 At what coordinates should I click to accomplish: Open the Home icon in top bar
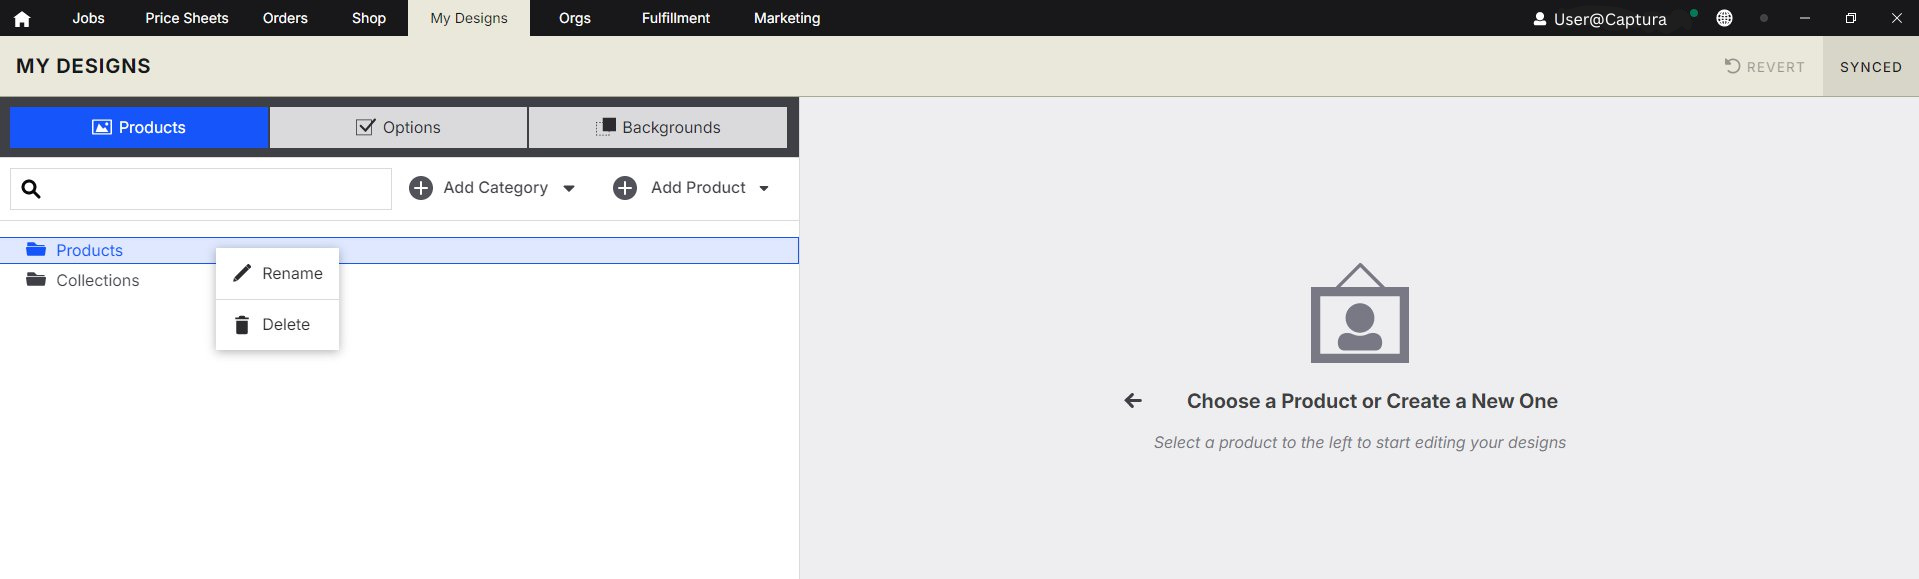[x=21, y=18]
